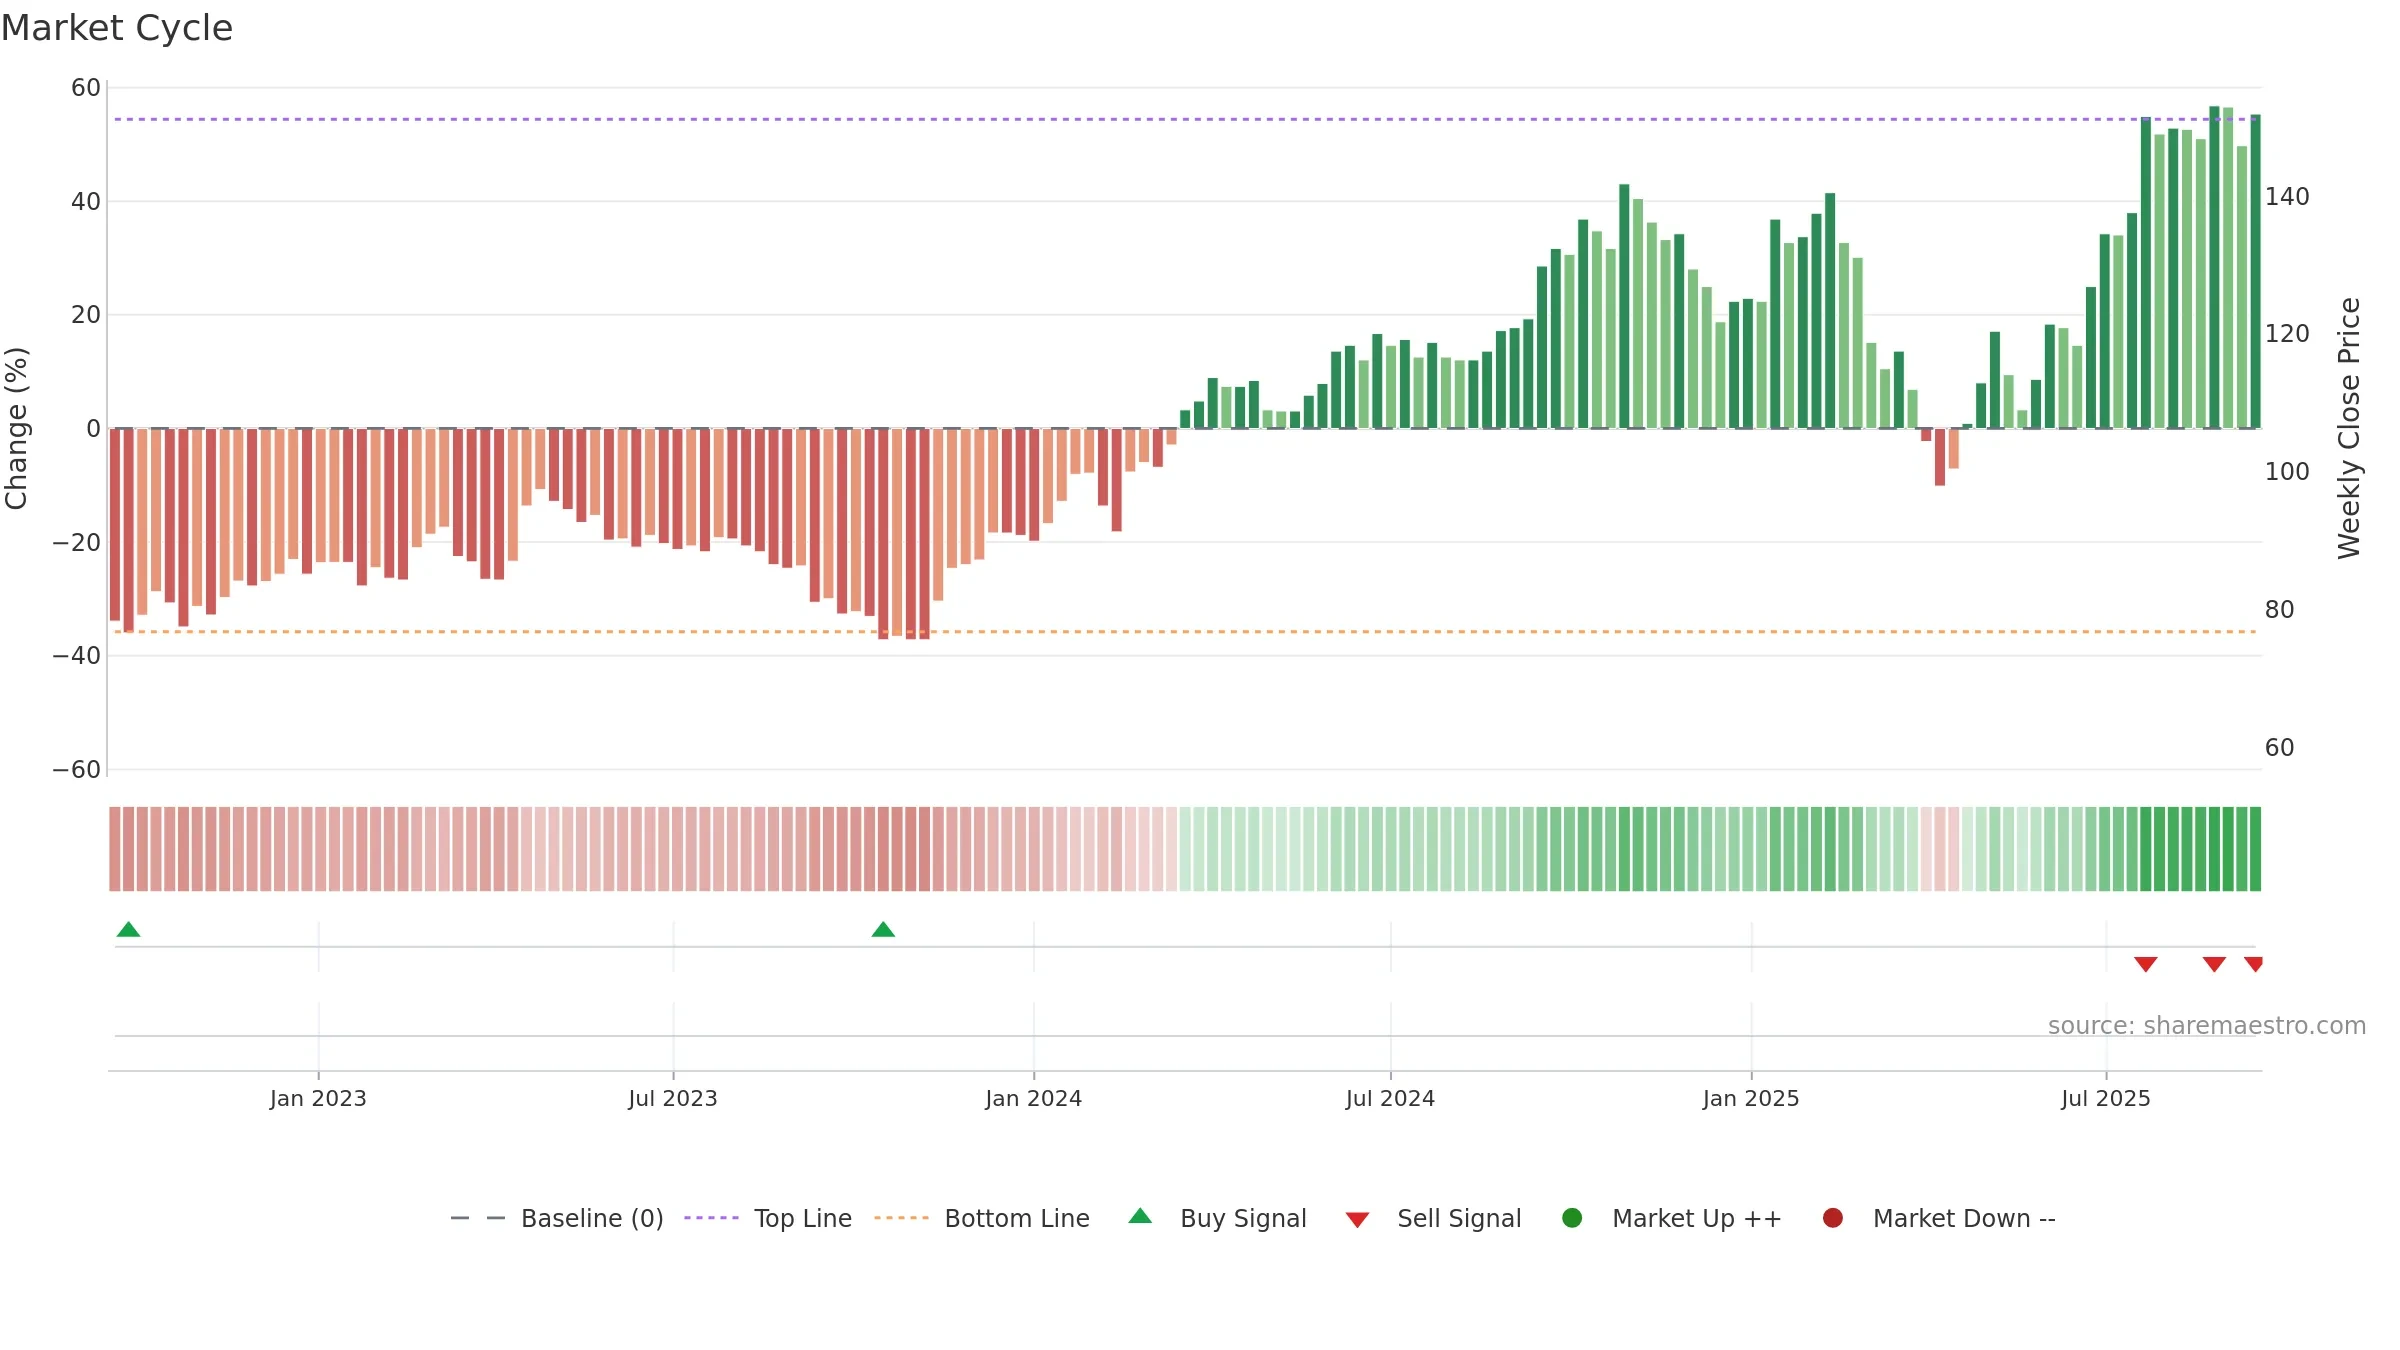
Task: Click the Market Down -- legend entry
Action: click(x=1939, y=1218)
